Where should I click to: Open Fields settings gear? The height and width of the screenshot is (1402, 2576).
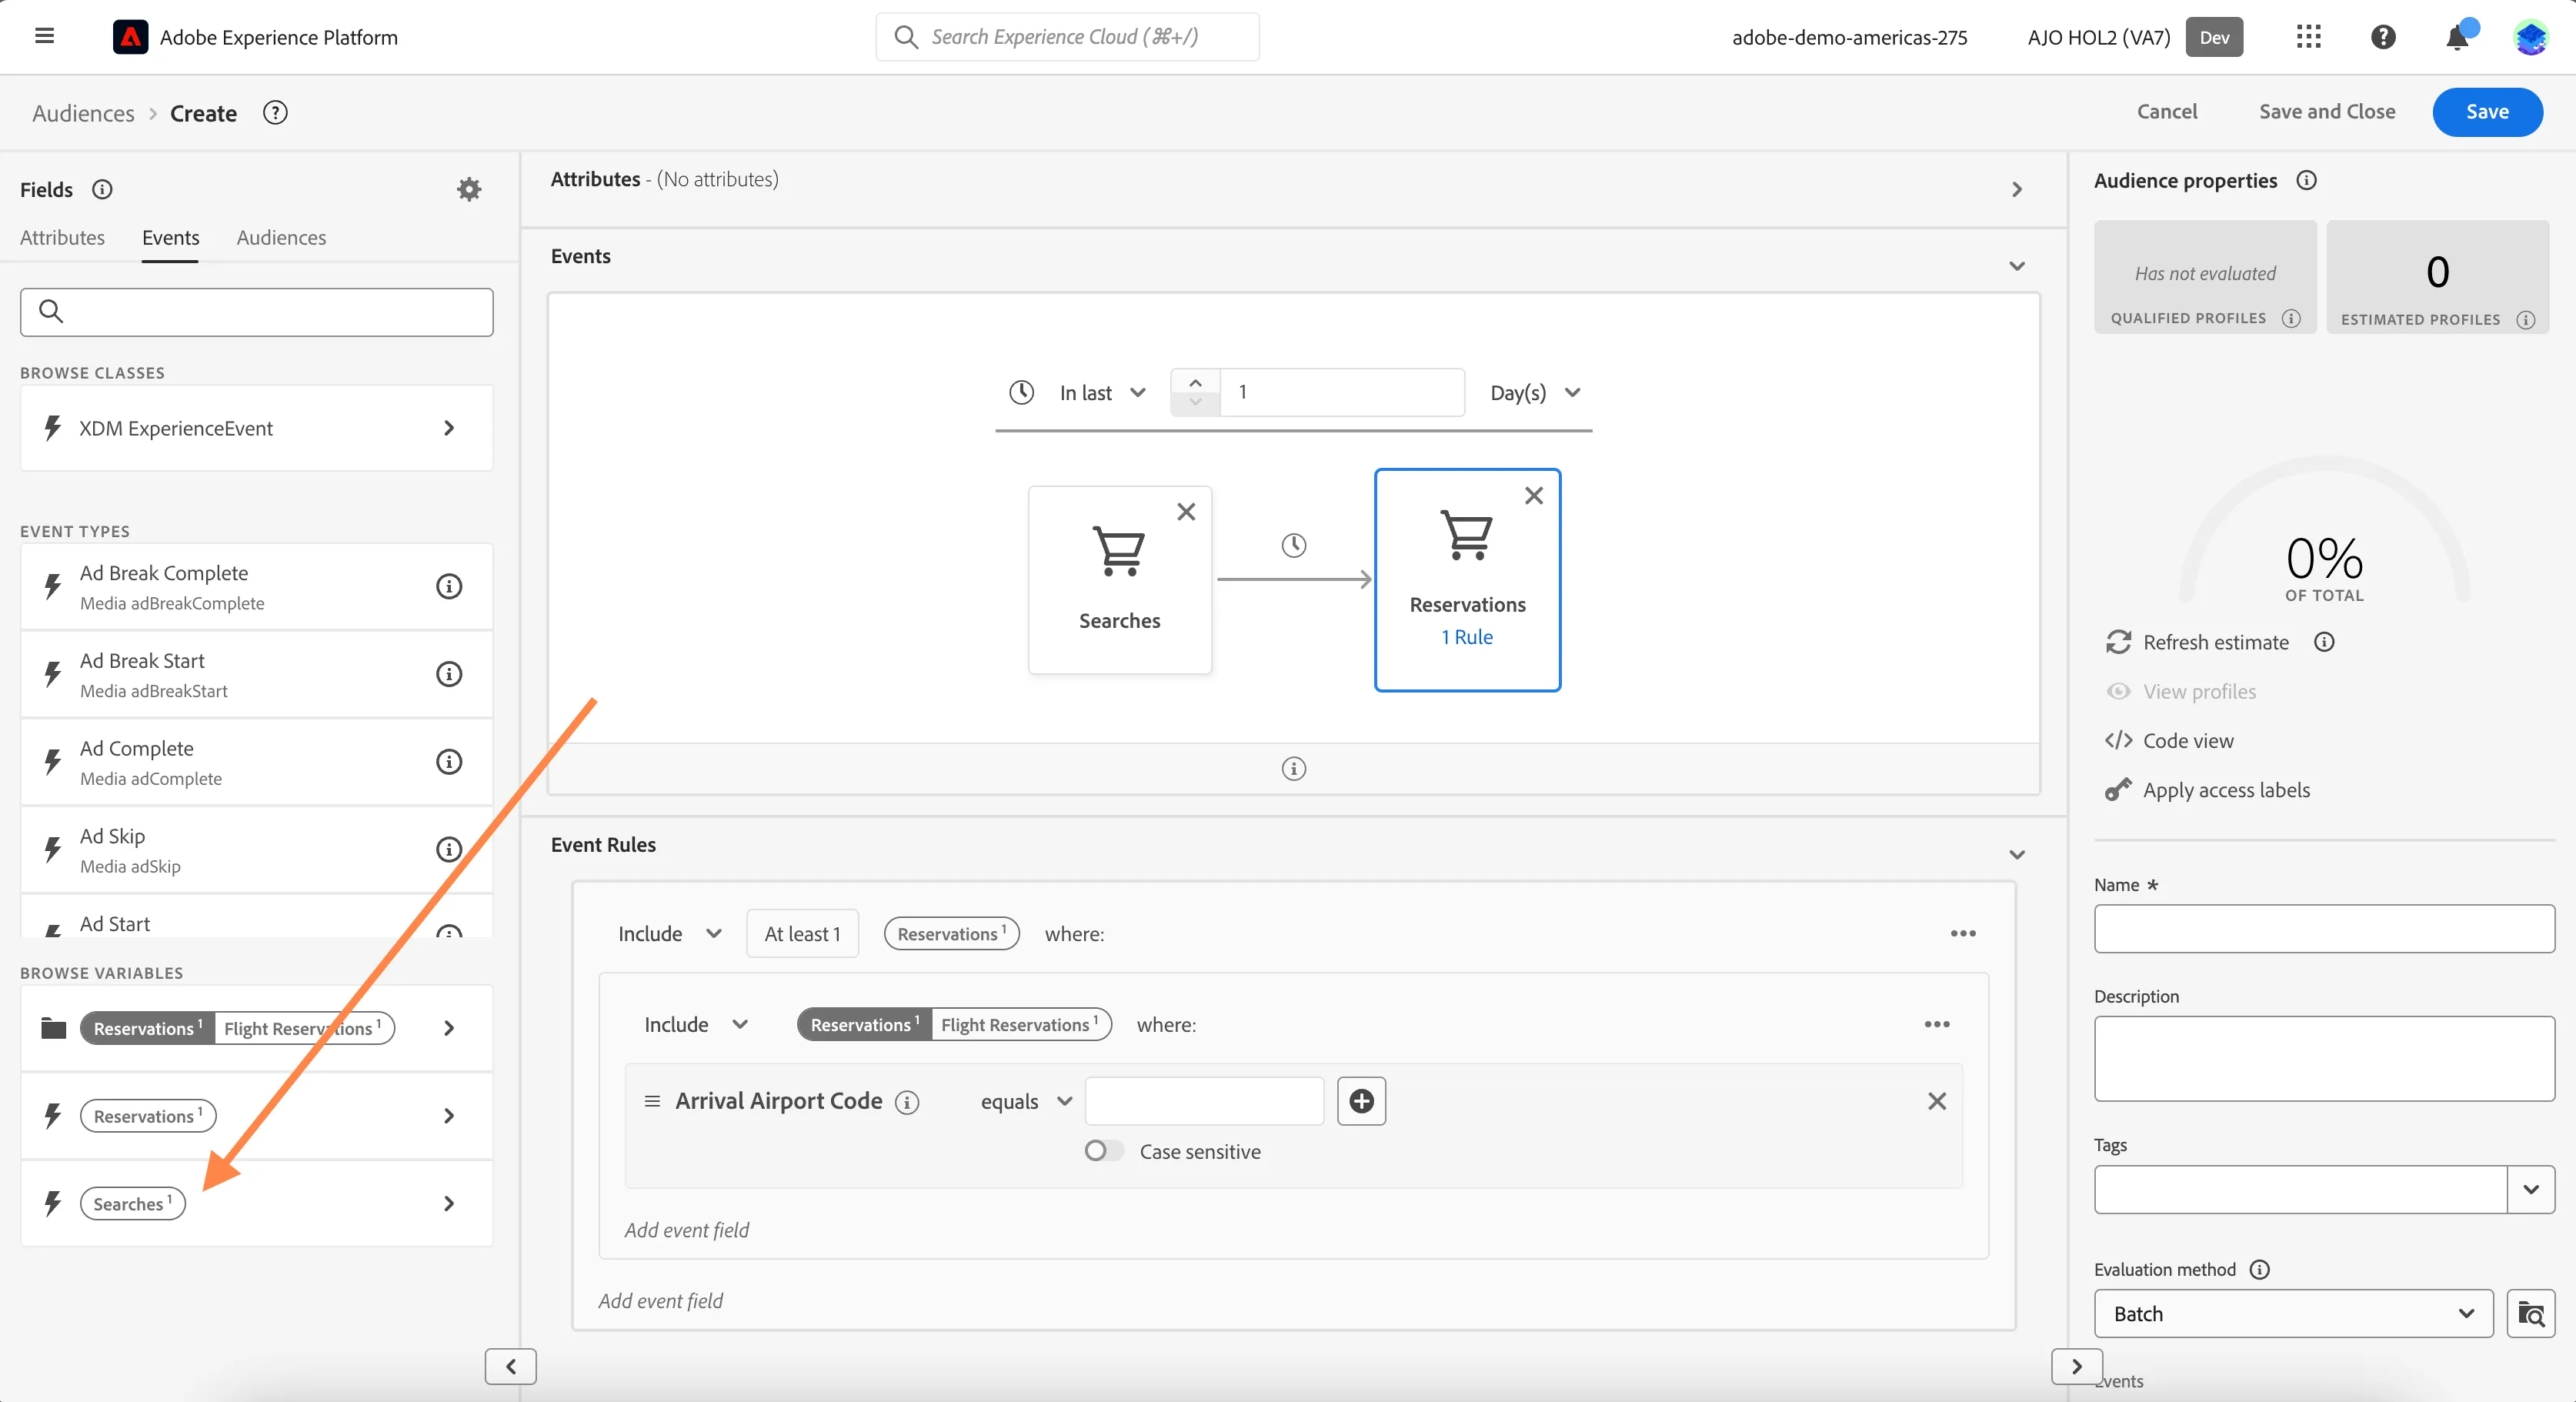(x=469, y=189)
